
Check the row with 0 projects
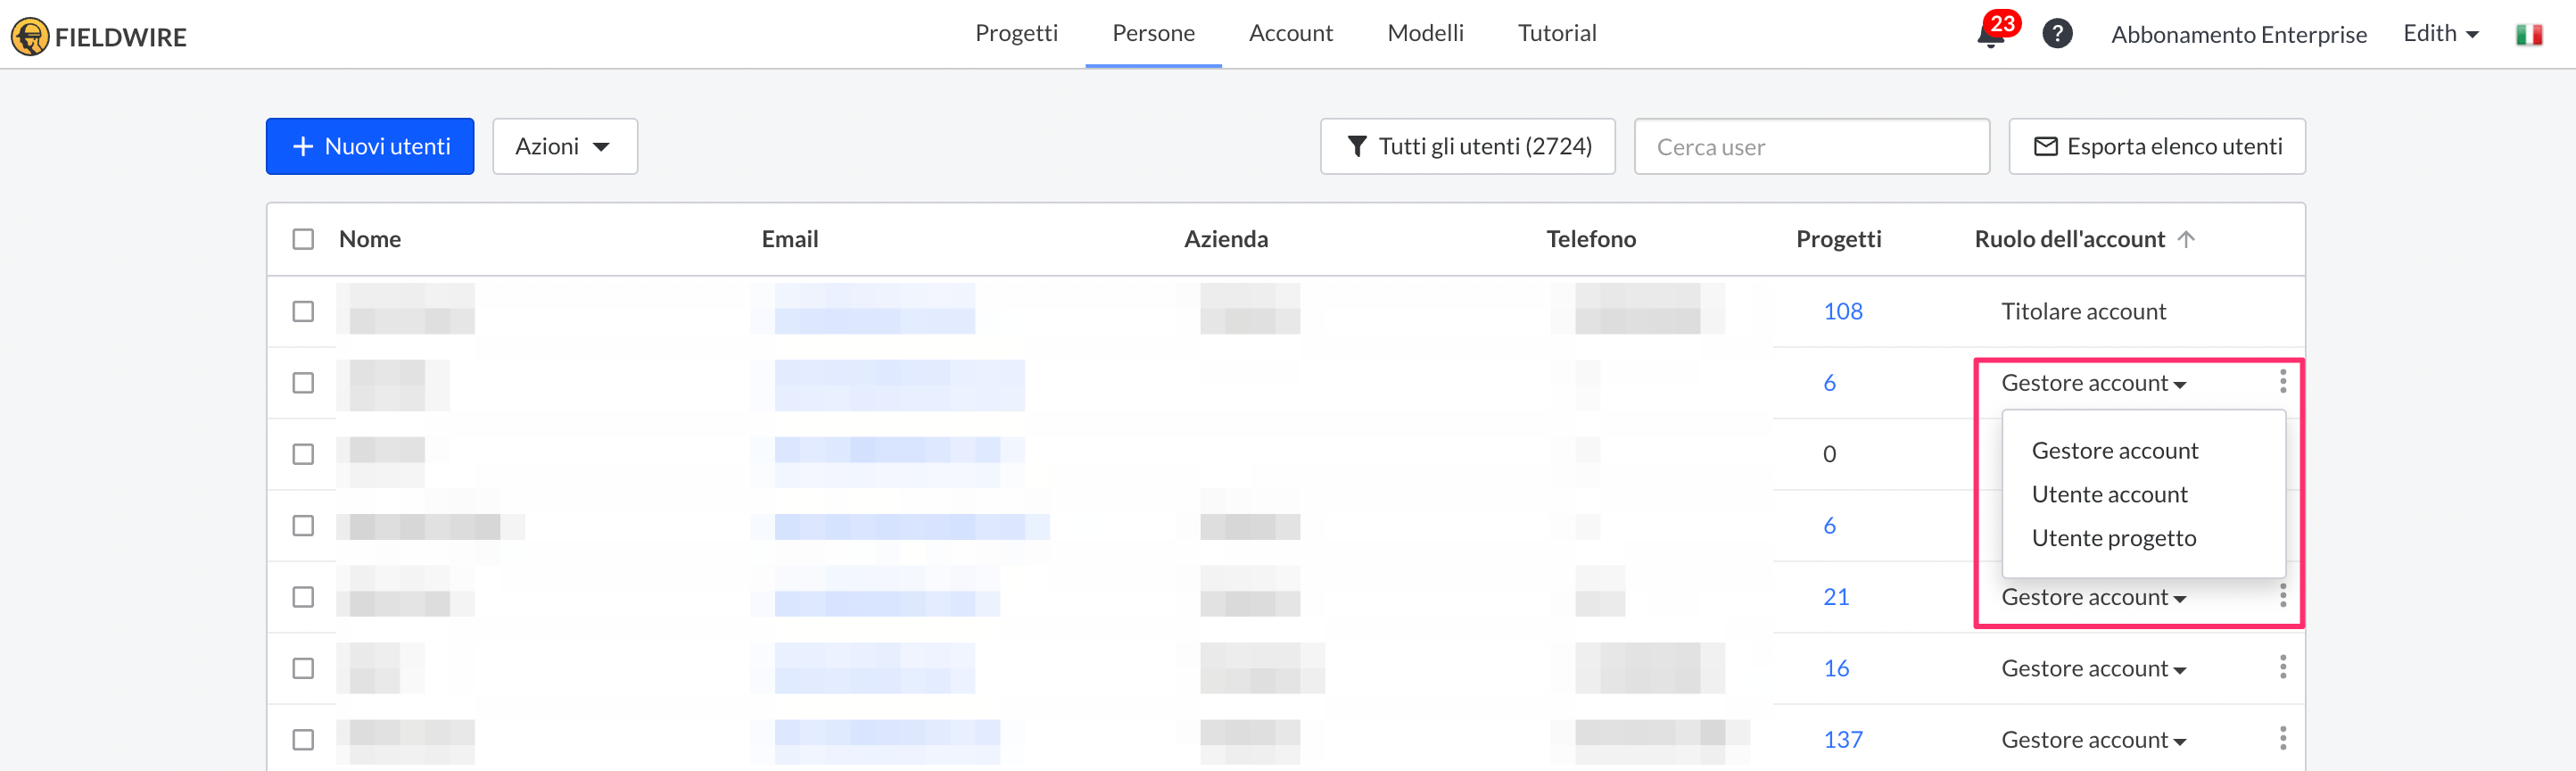[303, 454]
